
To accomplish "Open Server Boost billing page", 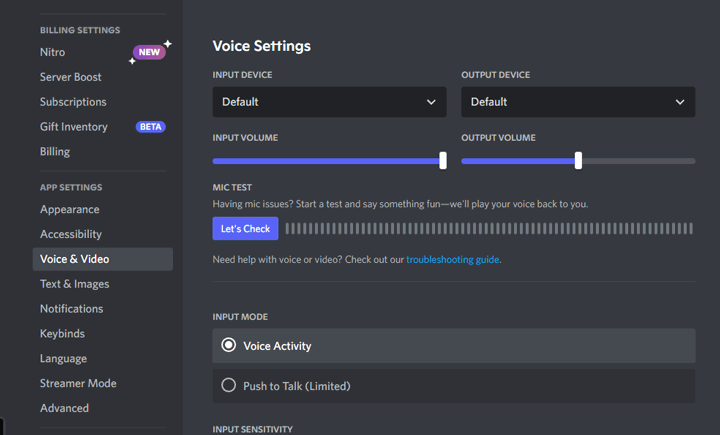I will click(71, 77).
